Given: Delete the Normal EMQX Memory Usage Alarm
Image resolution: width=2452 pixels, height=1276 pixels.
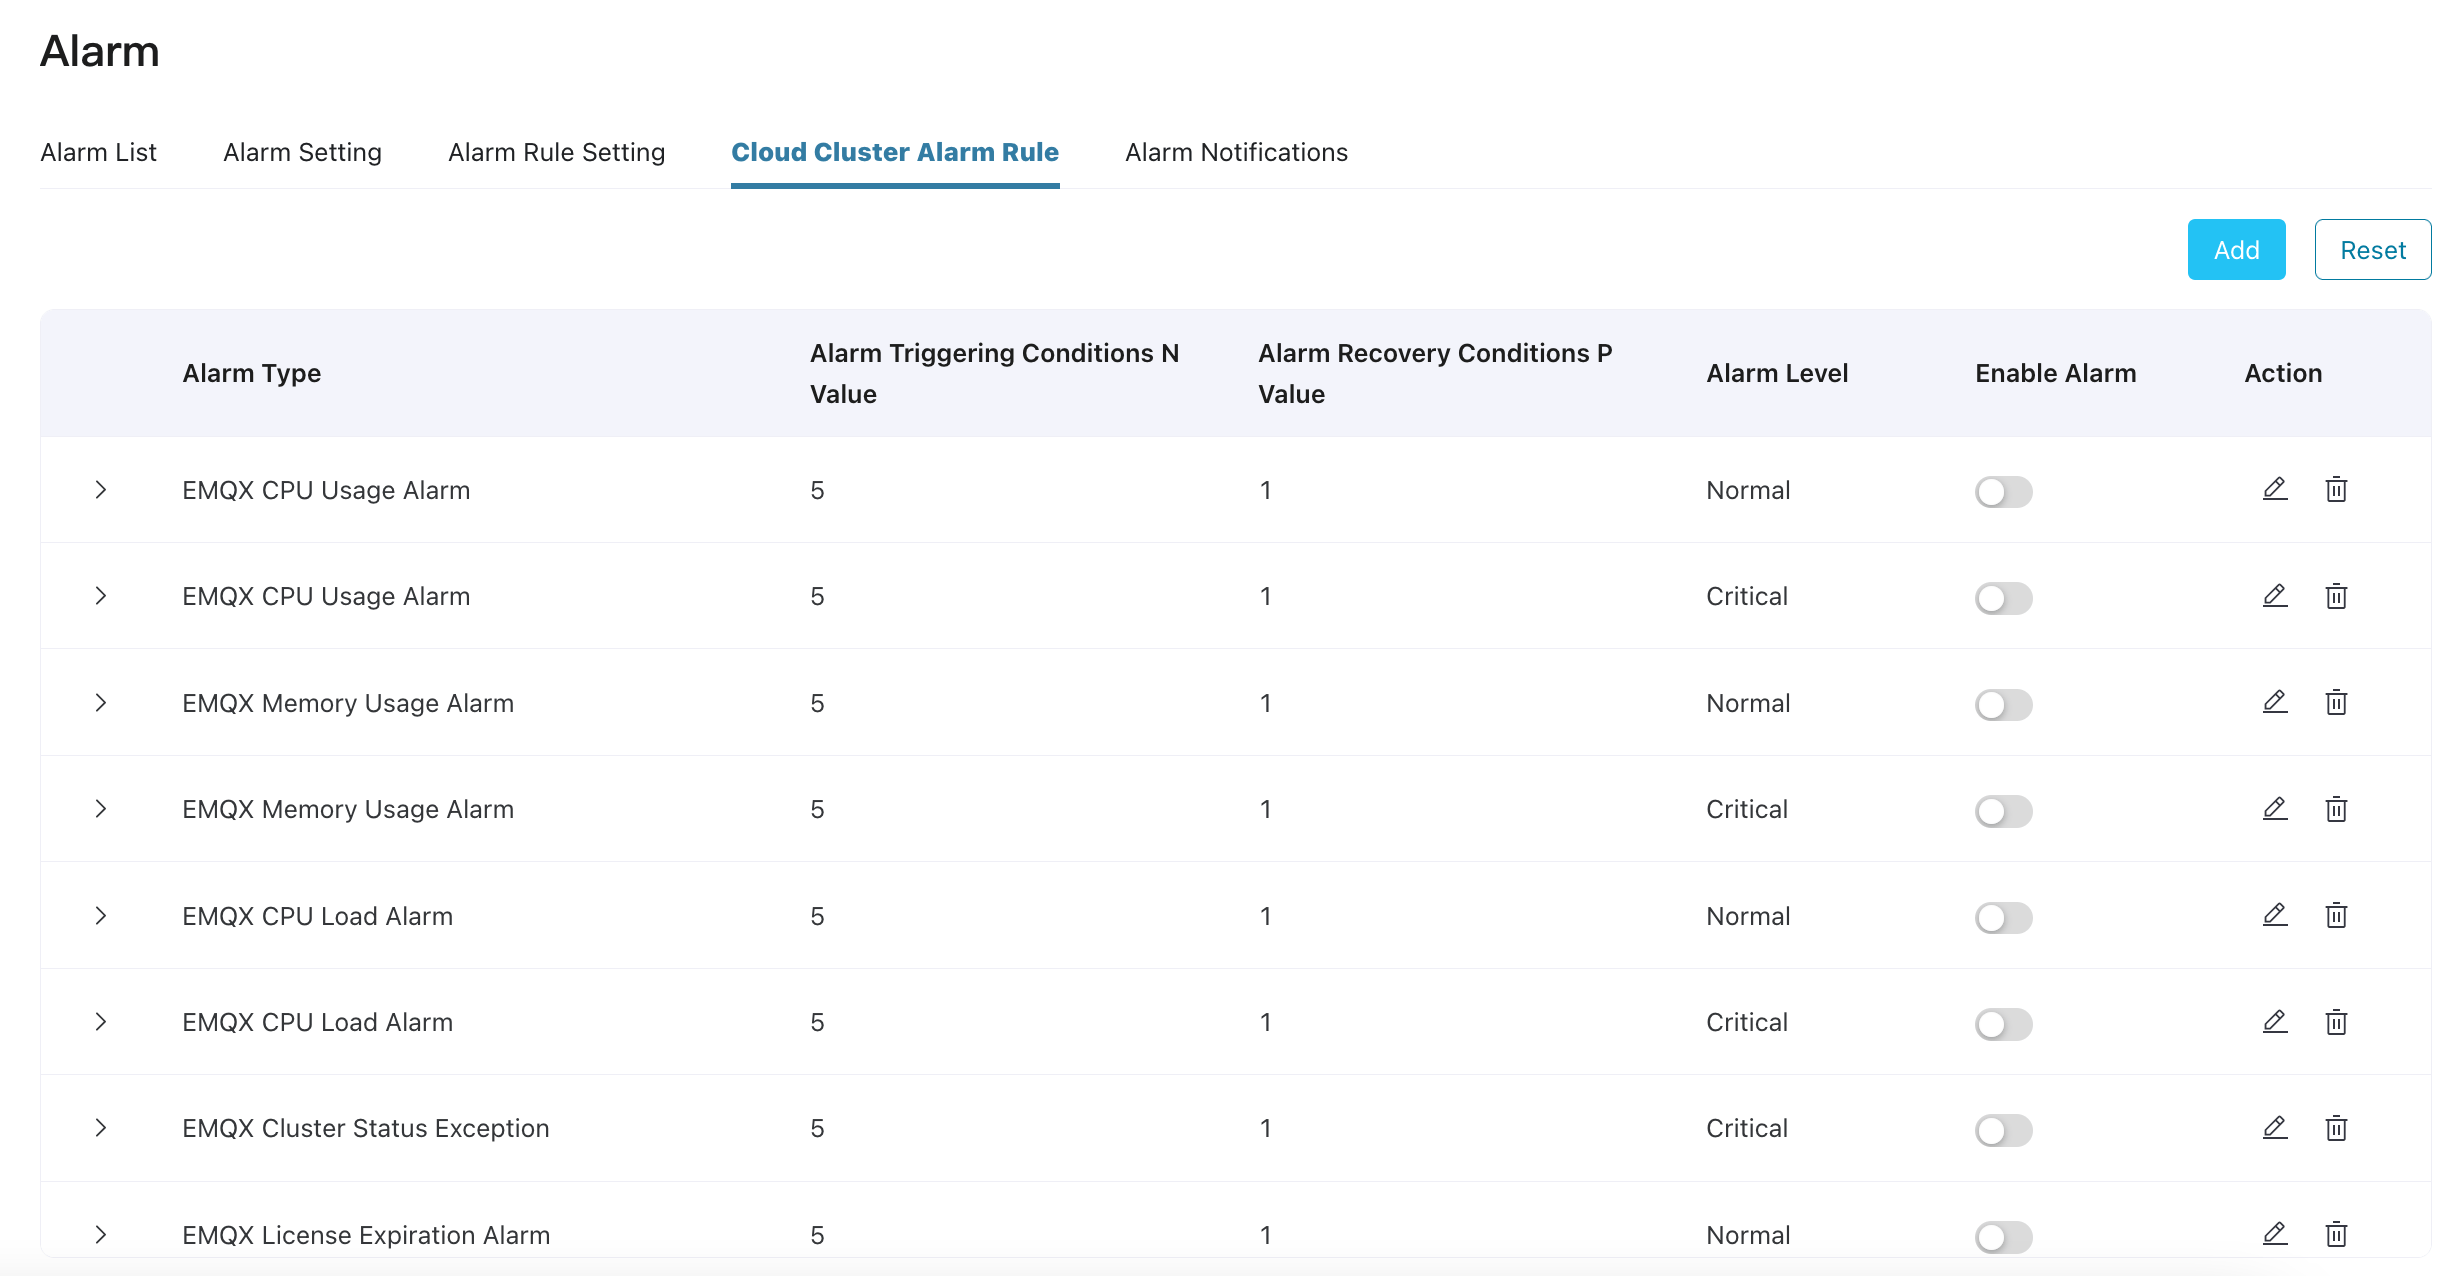Looking at the screenshot, I should tap(2336, 702).
